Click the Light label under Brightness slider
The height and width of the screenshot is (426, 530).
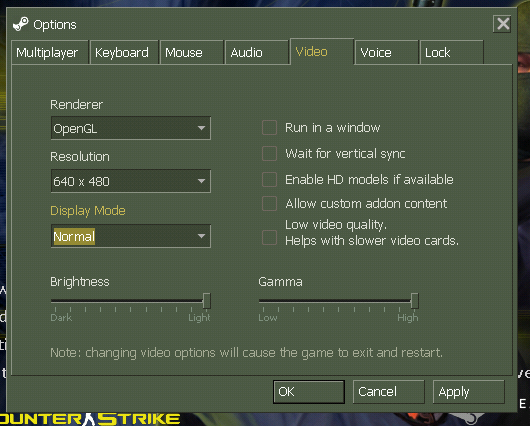pos(199,318)
